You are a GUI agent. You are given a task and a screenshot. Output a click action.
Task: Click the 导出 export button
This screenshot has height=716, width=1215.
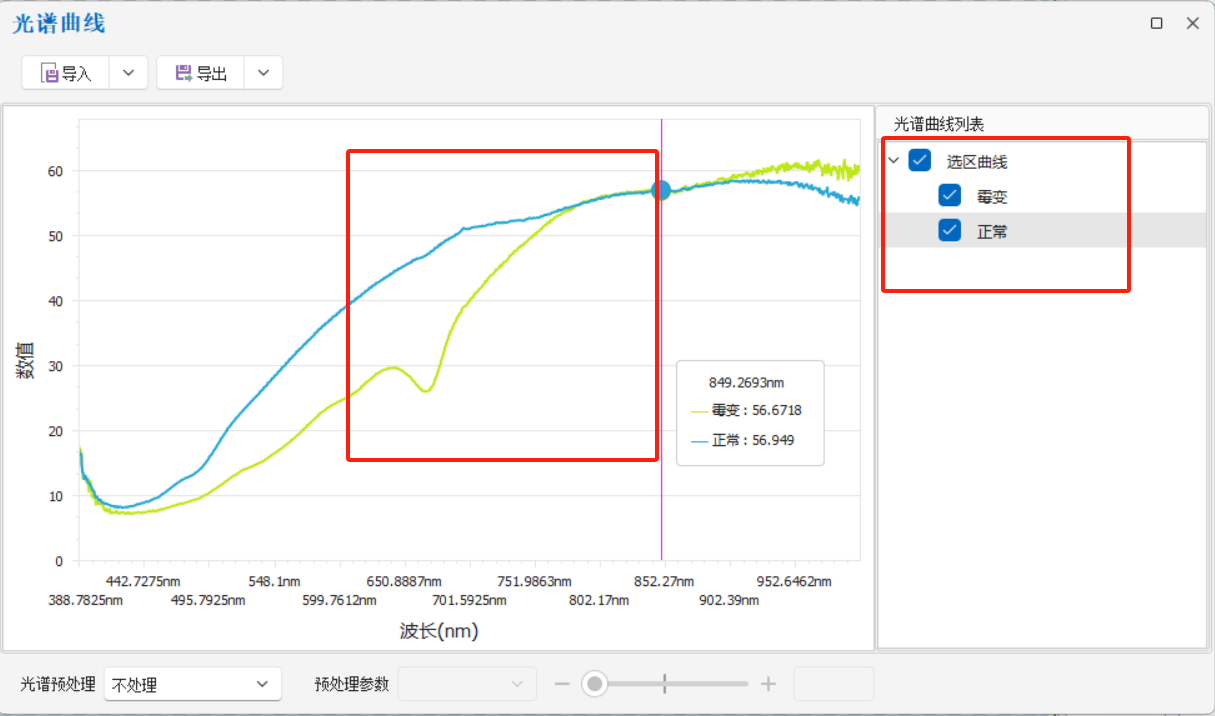tap(201, 73)
